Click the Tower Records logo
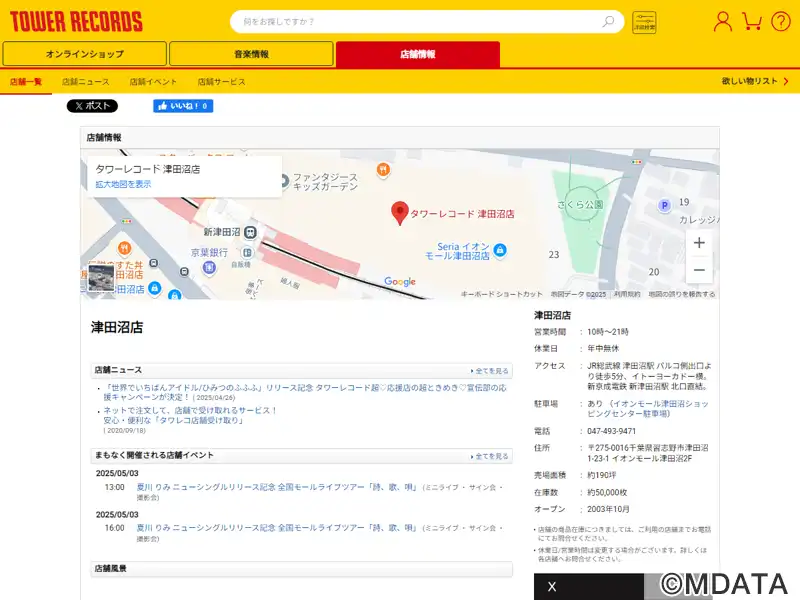800x600 pixels. pos(76,21)
